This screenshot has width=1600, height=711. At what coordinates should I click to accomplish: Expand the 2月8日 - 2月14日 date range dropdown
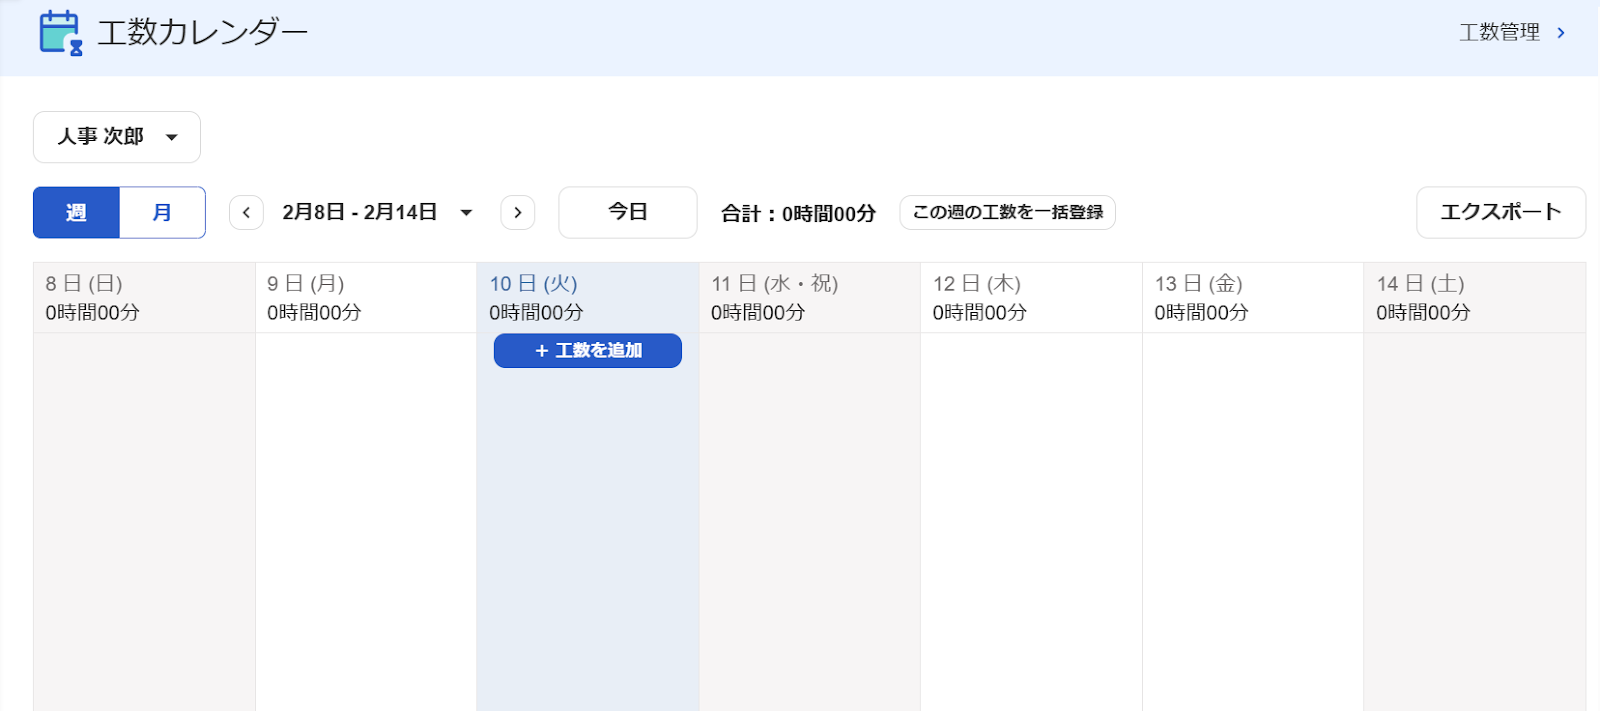[377, 212]
